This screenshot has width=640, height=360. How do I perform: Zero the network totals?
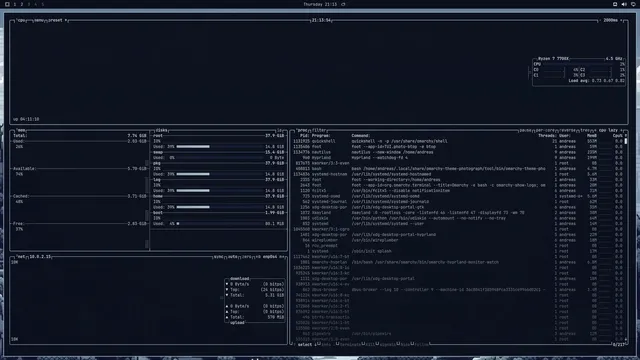(247, 257)
